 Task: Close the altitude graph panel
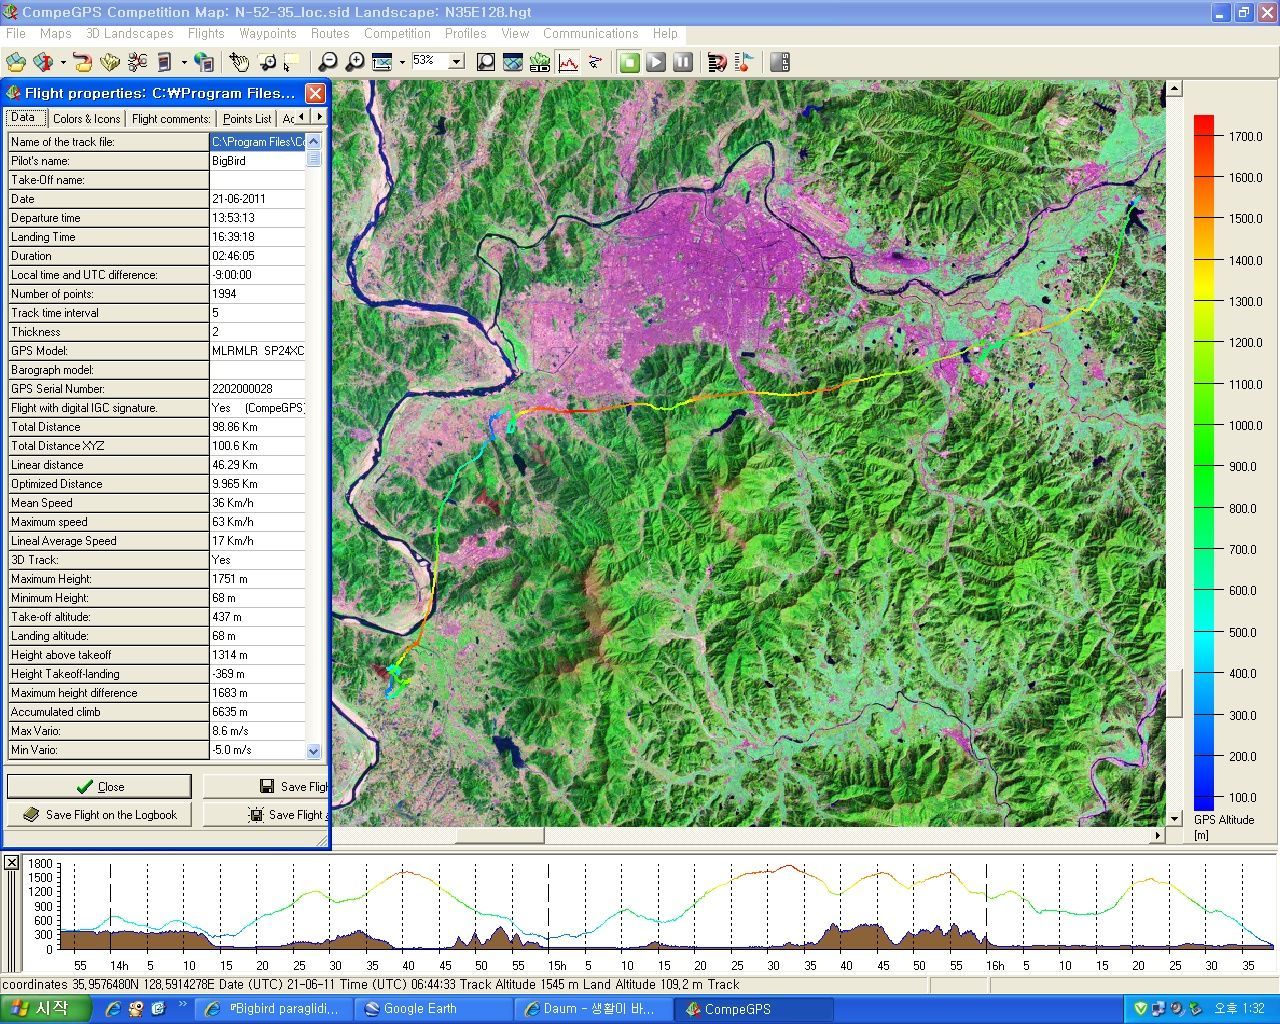pos(11,862)
